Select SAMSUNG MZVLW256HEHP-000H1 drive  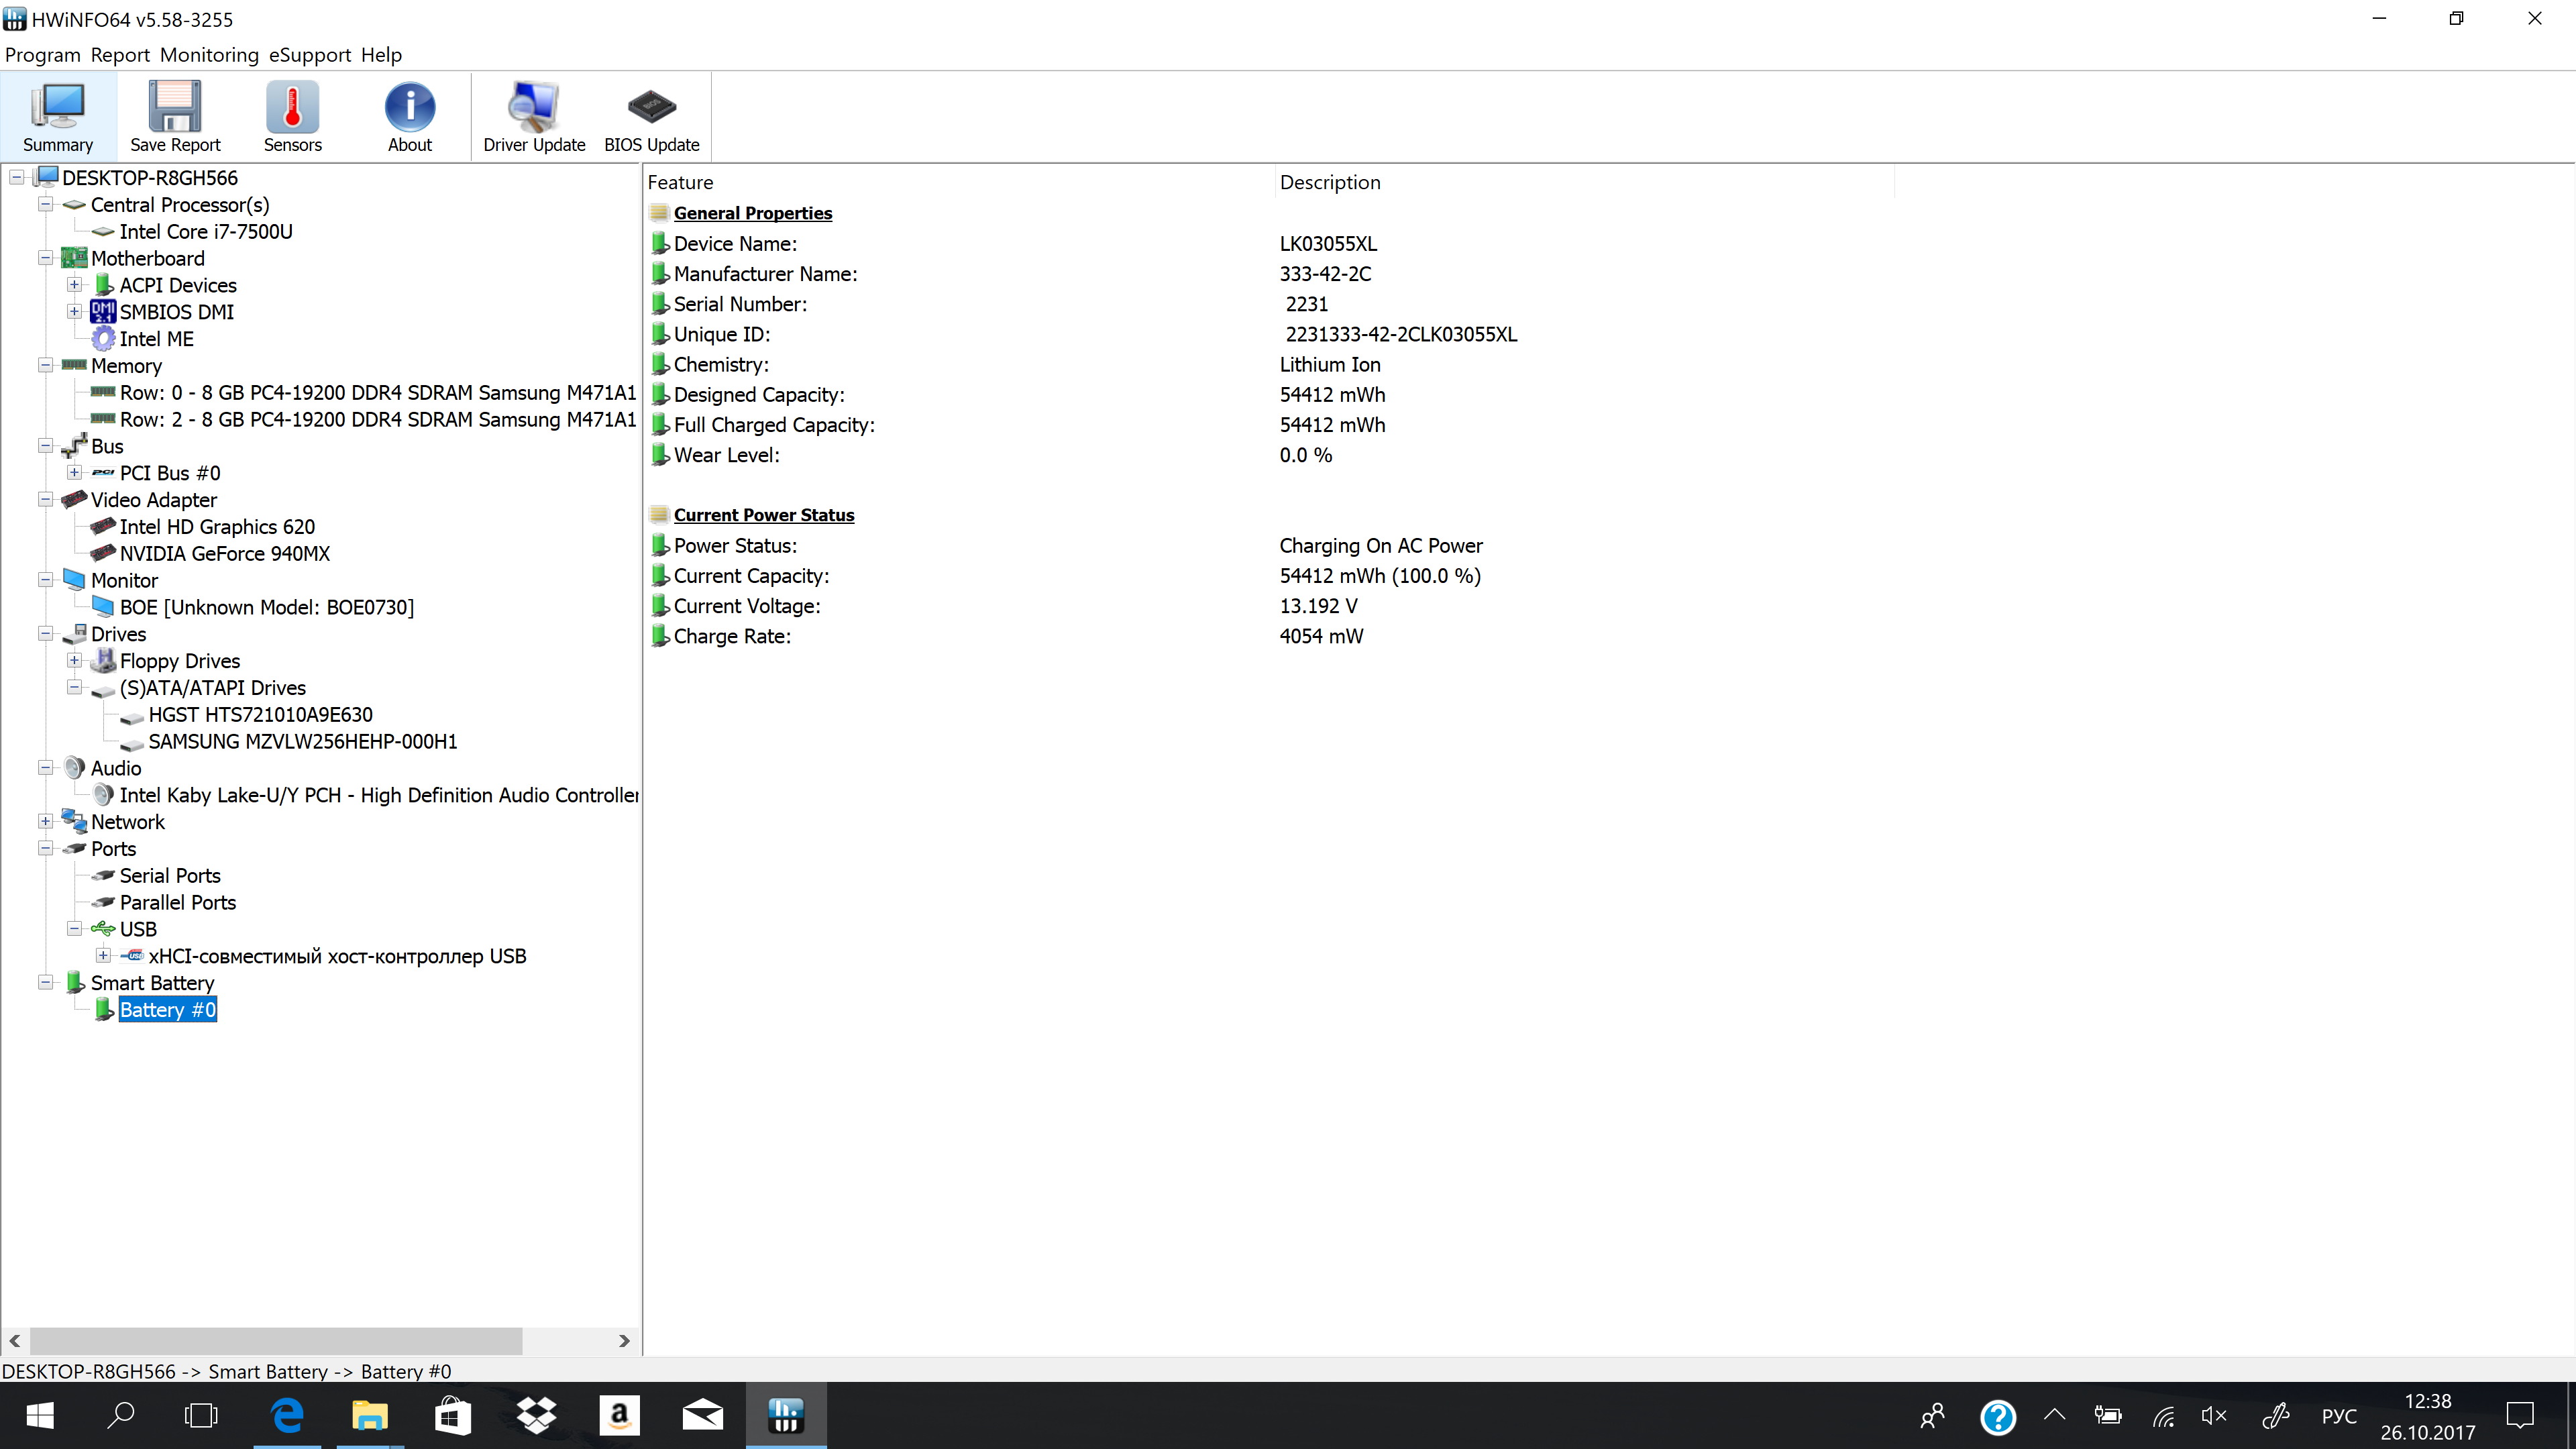tap(302, 742)
